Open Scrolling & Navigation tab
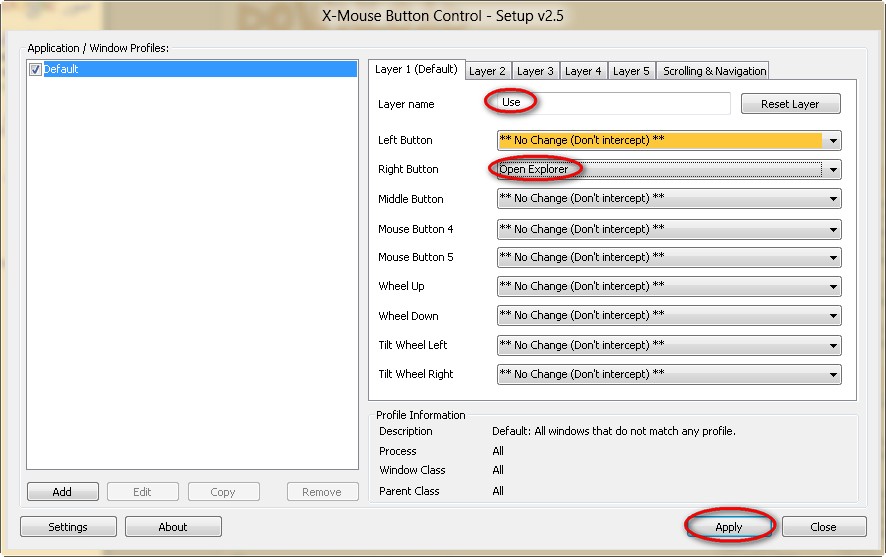Viewport: 886px width, 557px height. pos(714,71)
